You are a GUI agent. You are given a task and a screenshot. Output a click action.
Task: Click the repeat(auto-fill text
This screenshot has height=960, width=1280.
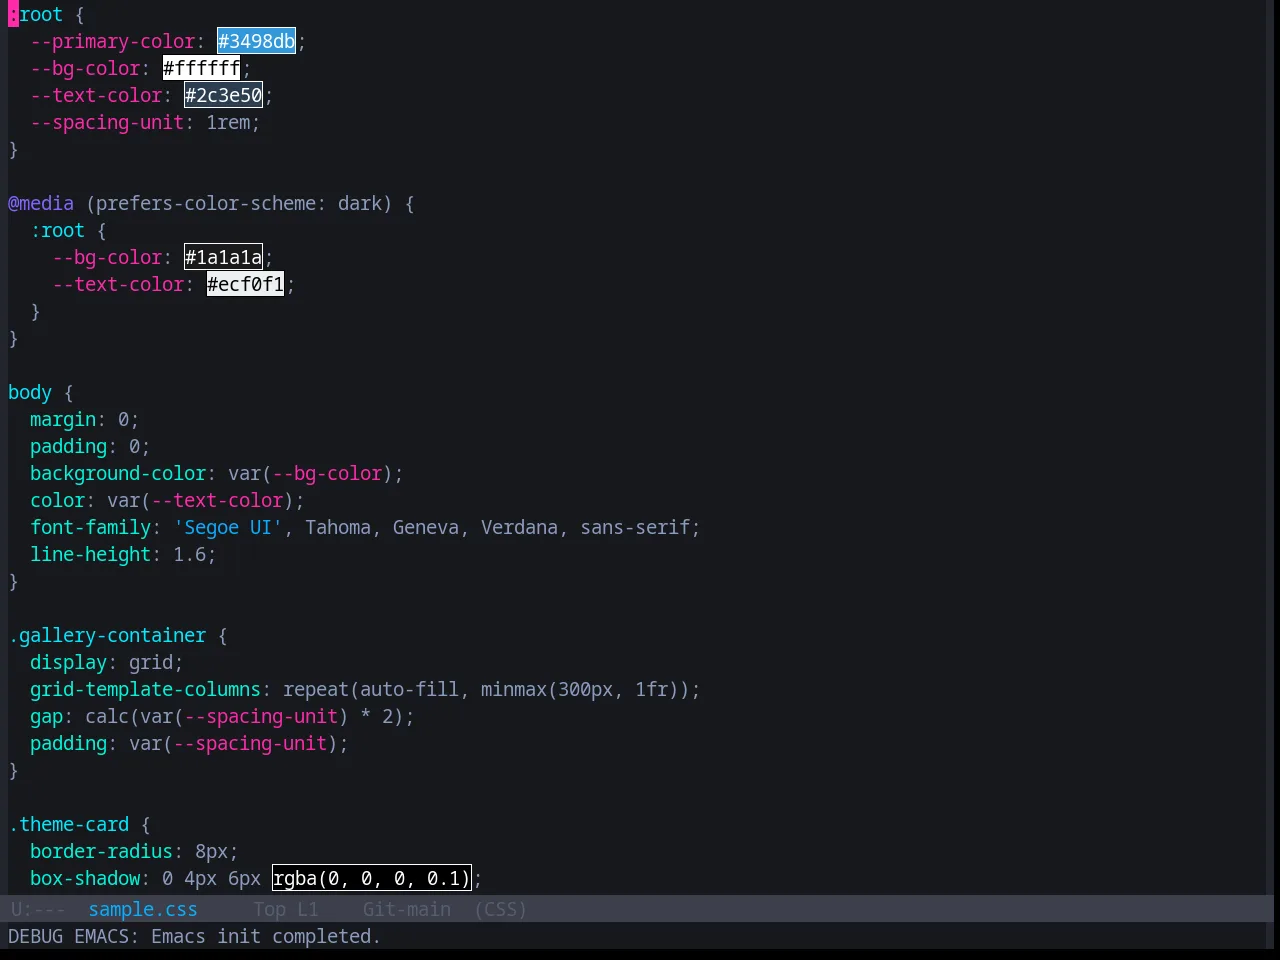click(x=371, y=689)
